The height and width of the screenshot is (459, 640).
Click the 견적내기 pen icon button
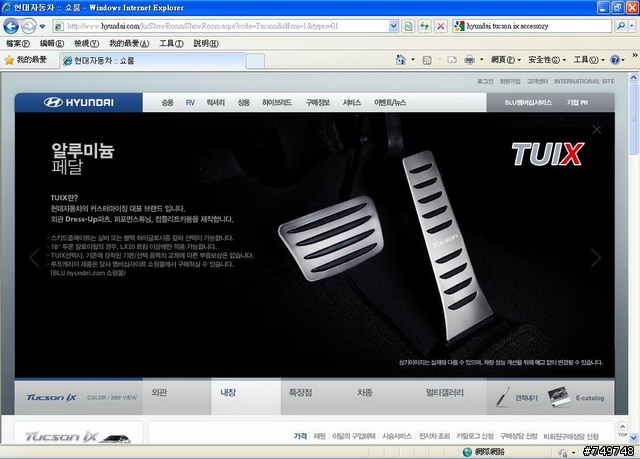[516, 397]
